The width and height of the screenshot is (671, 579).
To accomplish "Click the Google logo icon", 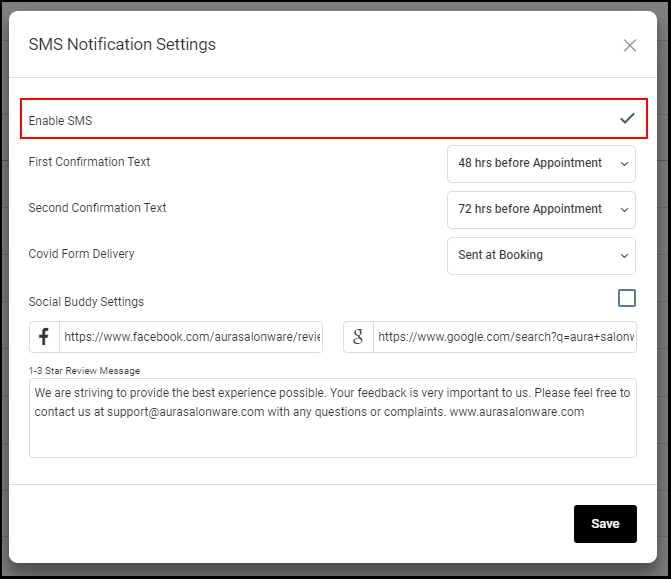I will click(358, 337).
